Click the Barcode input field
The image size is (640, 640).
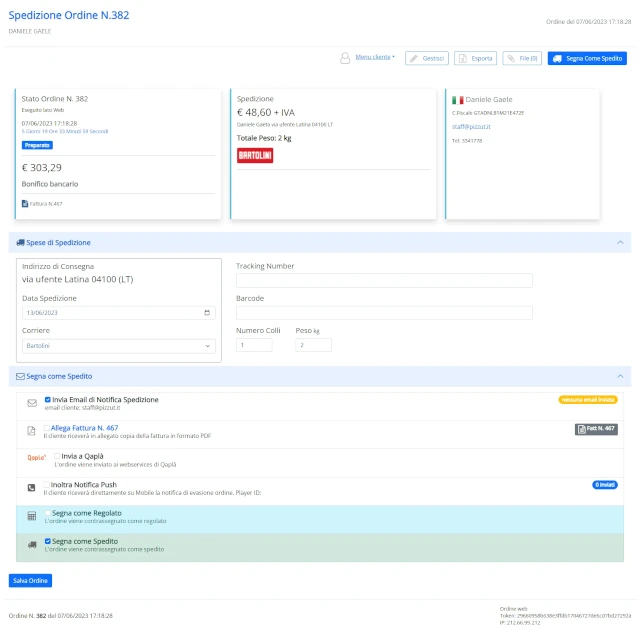click(x=384, y=313)
